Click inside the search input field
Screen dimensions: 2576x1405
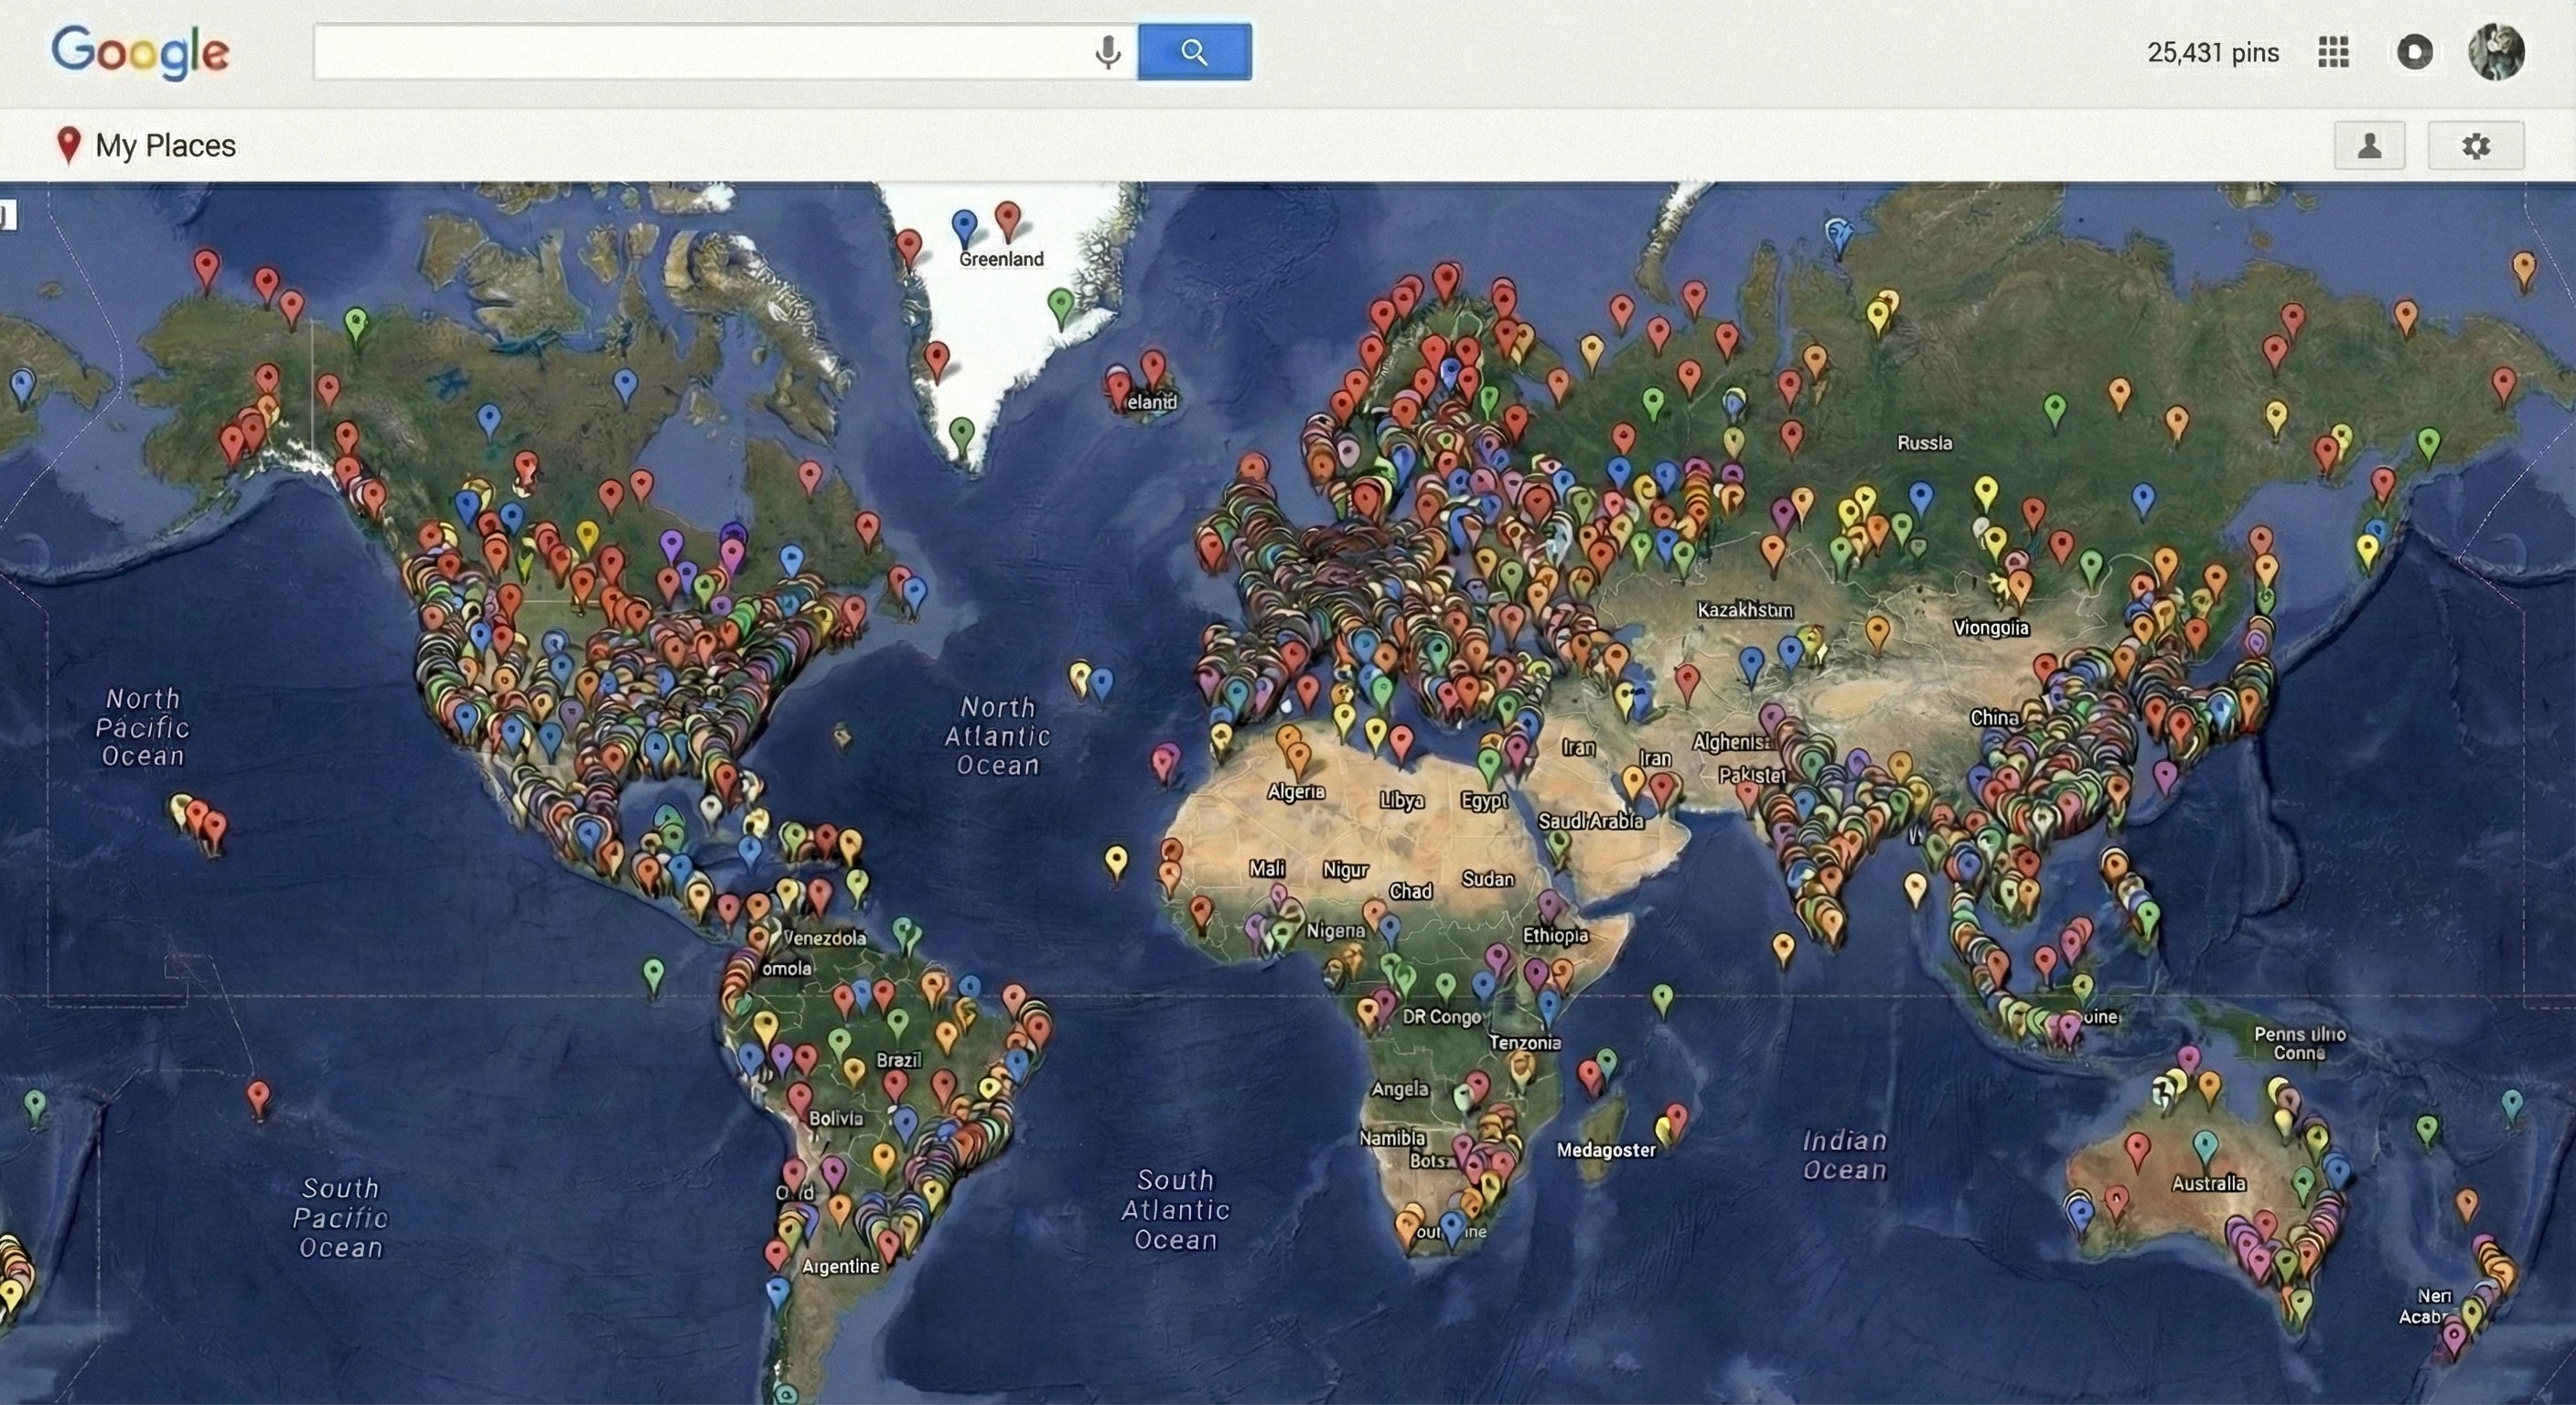[x=700, y=52]
